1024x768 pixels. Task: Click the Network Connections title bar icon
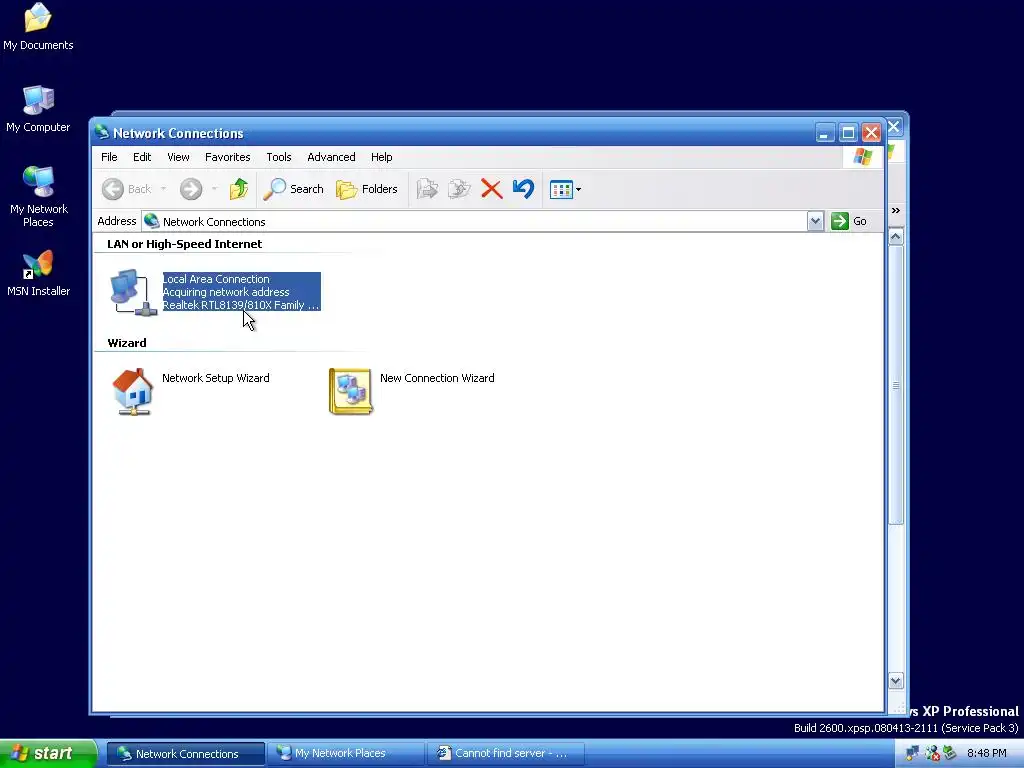[102, 133]
